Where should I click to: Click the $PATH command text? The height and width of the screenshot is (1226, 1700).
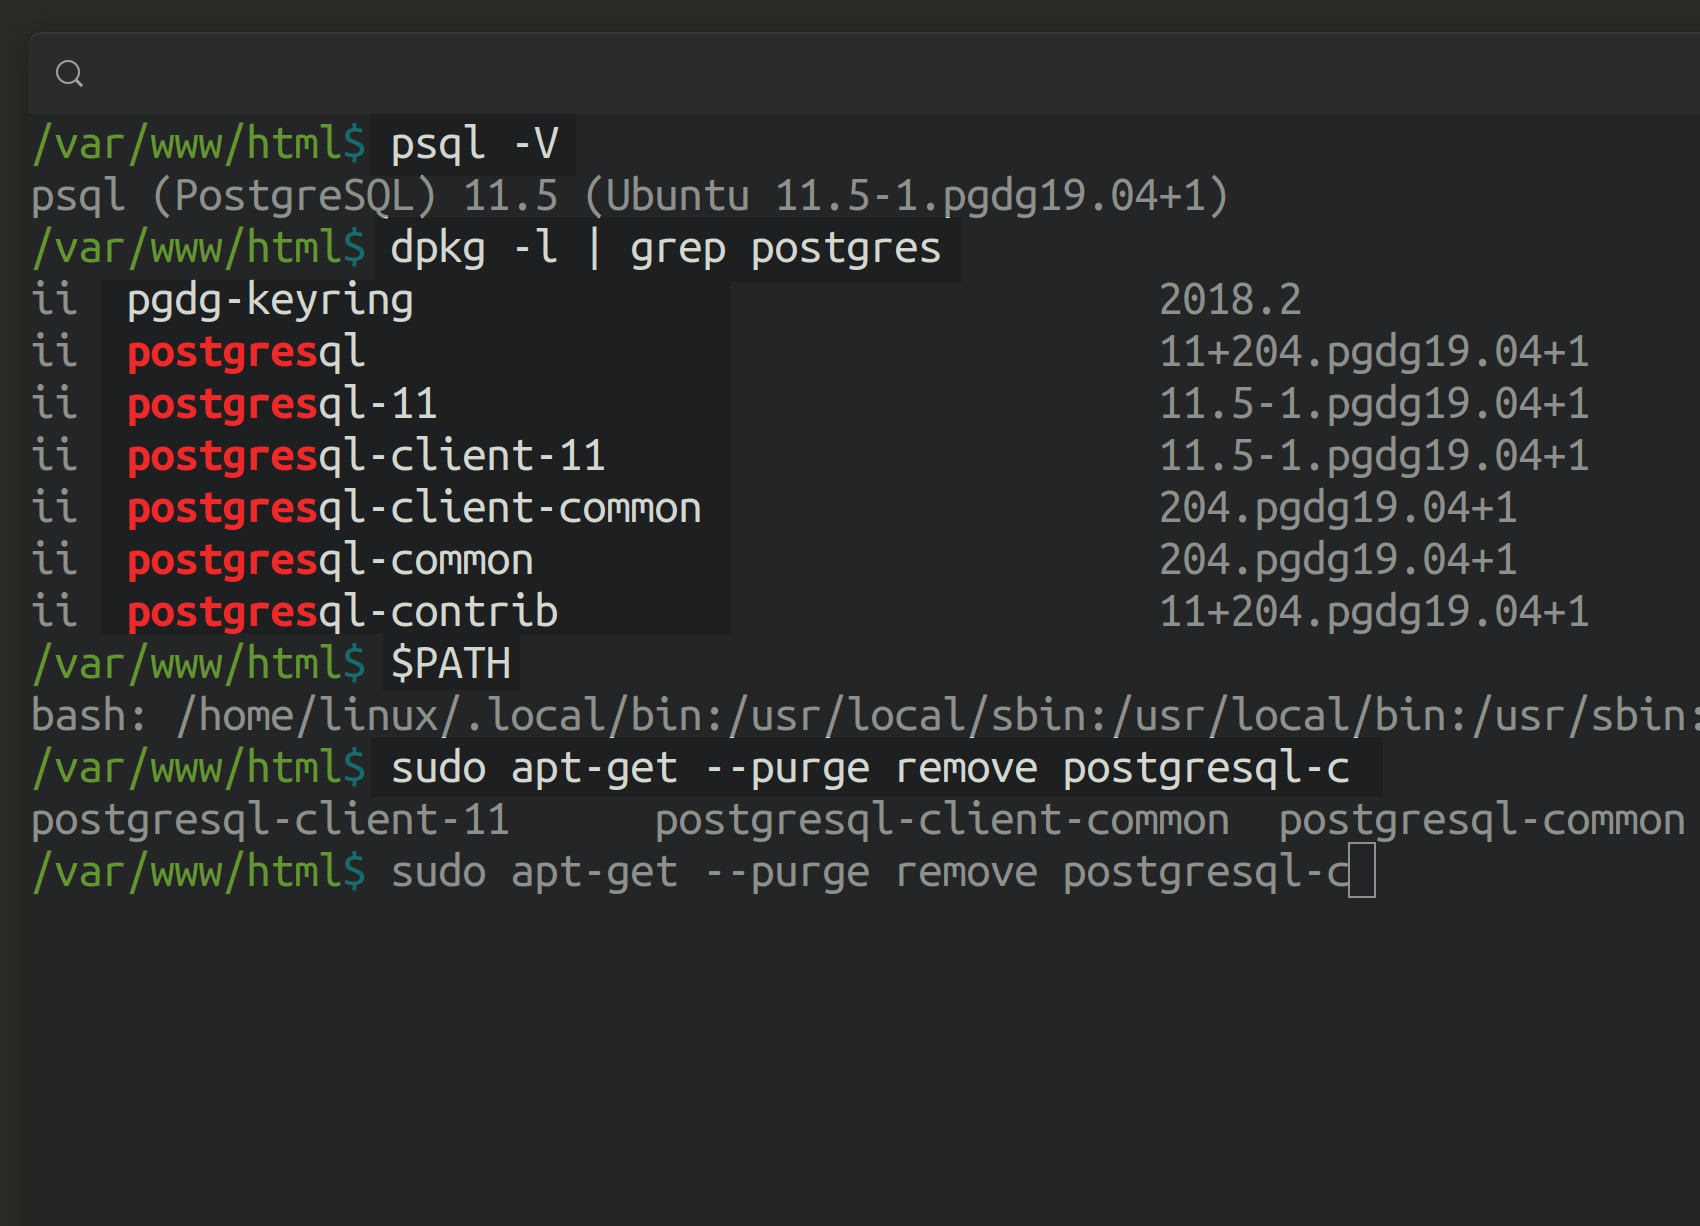(451, 664)
